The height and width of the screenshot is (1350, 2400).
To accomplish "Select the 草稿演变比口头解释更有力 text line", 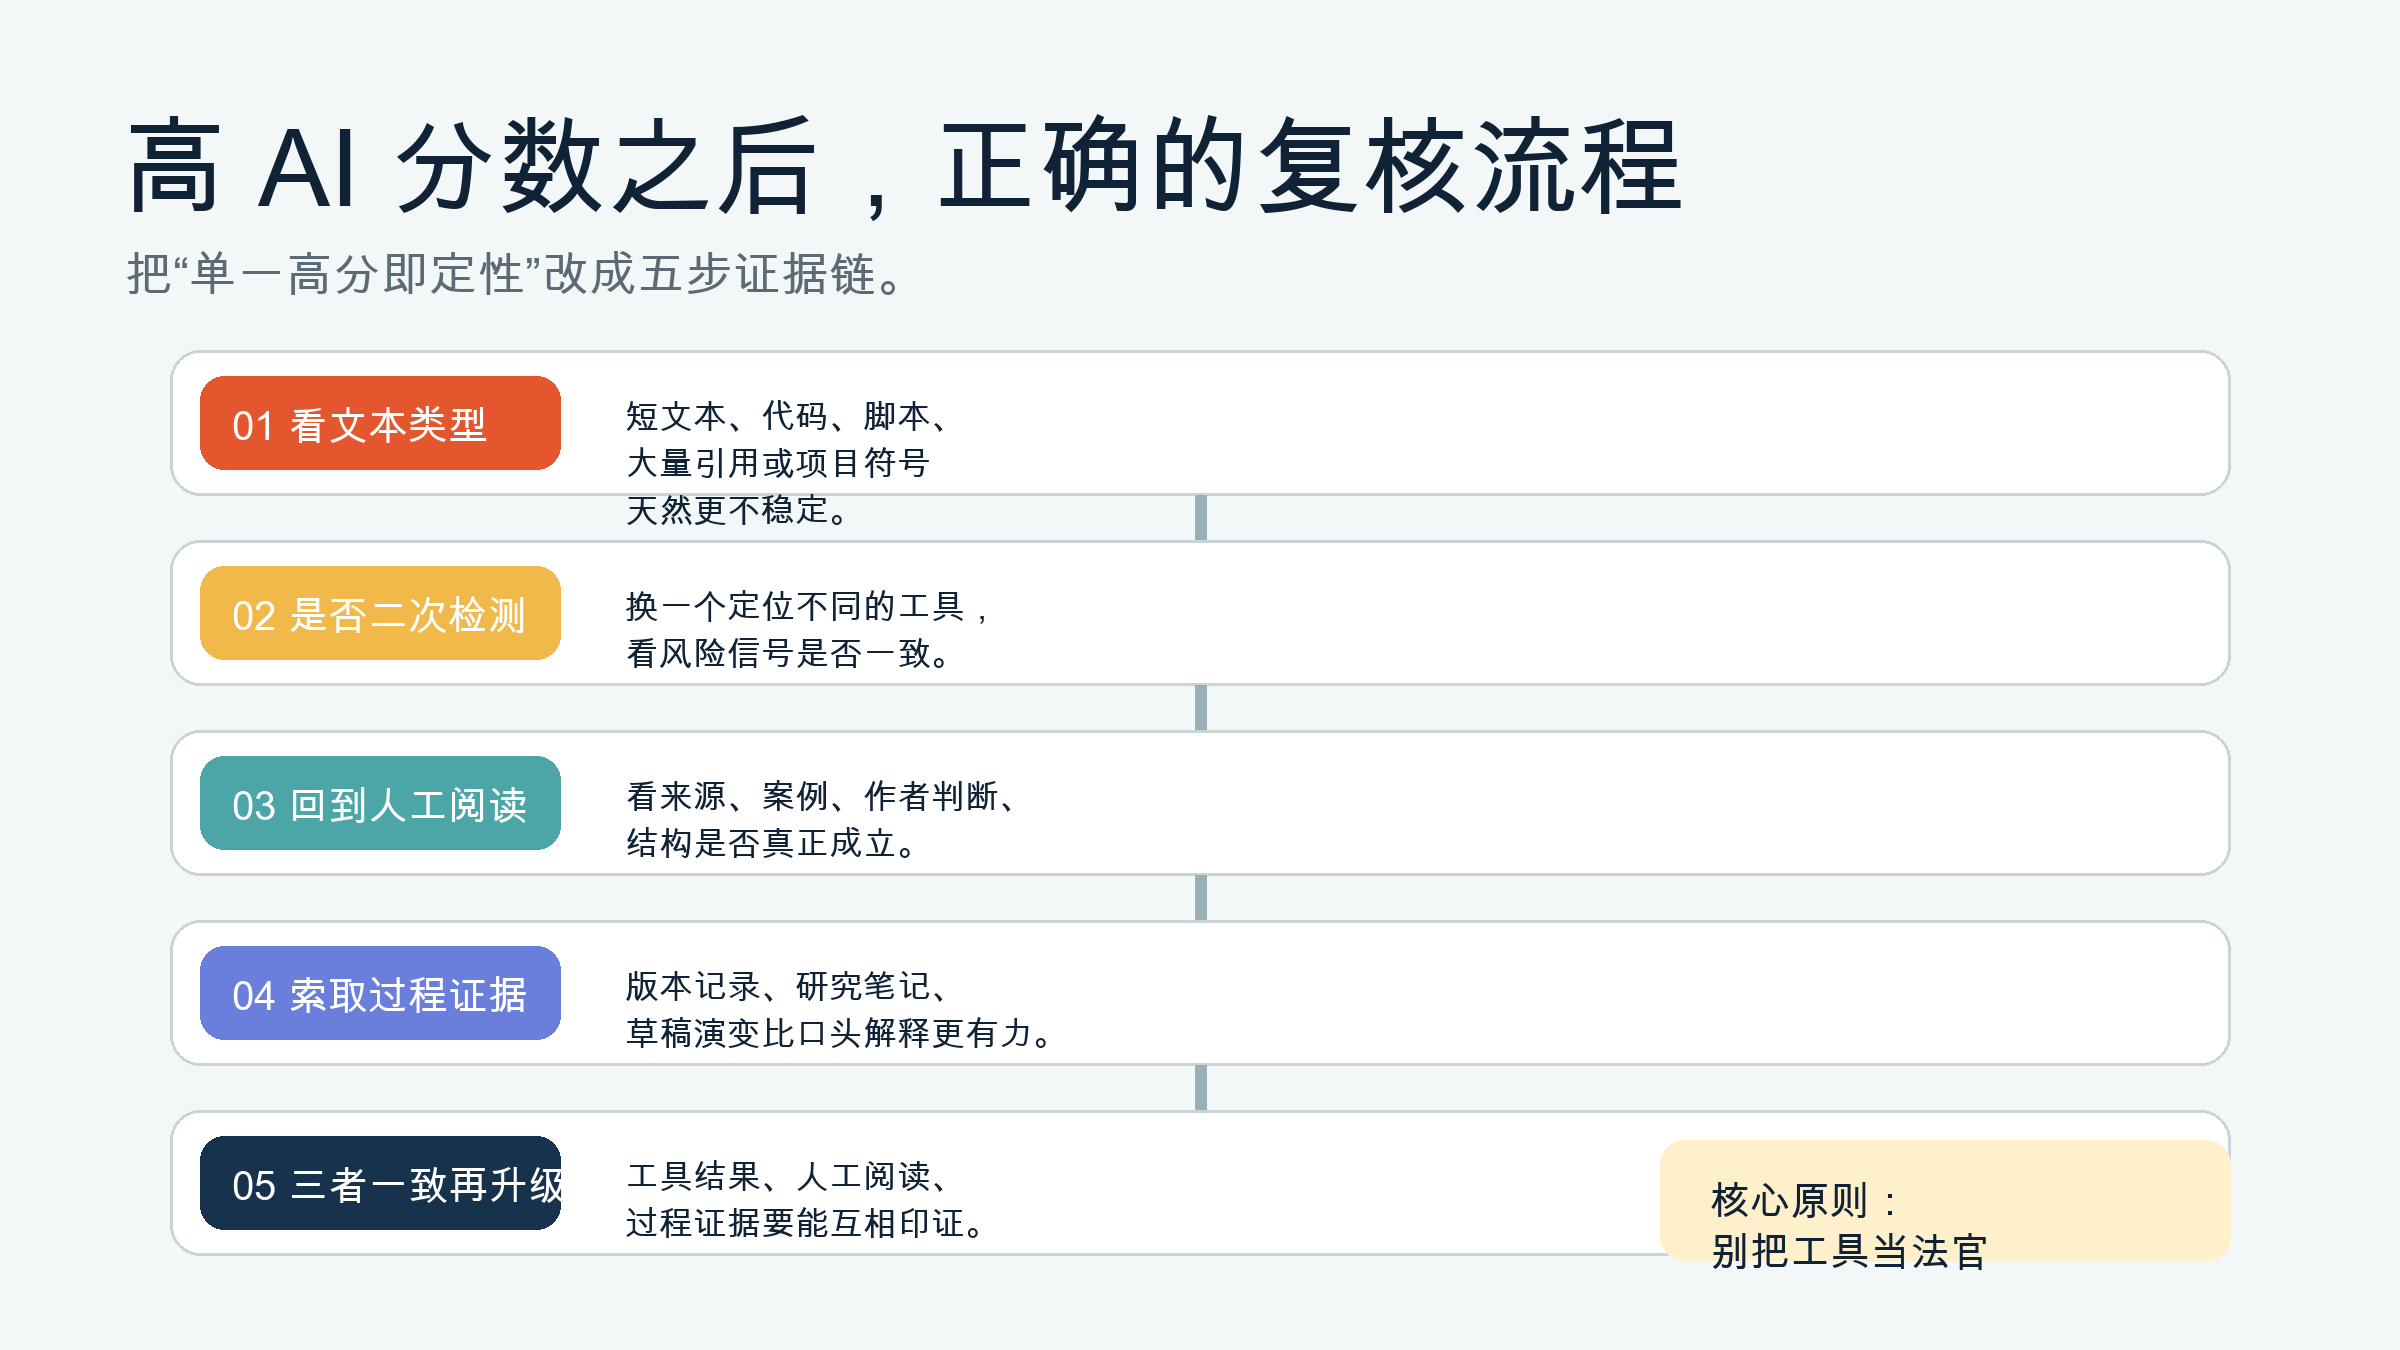I will click(x=840, y=1033).
